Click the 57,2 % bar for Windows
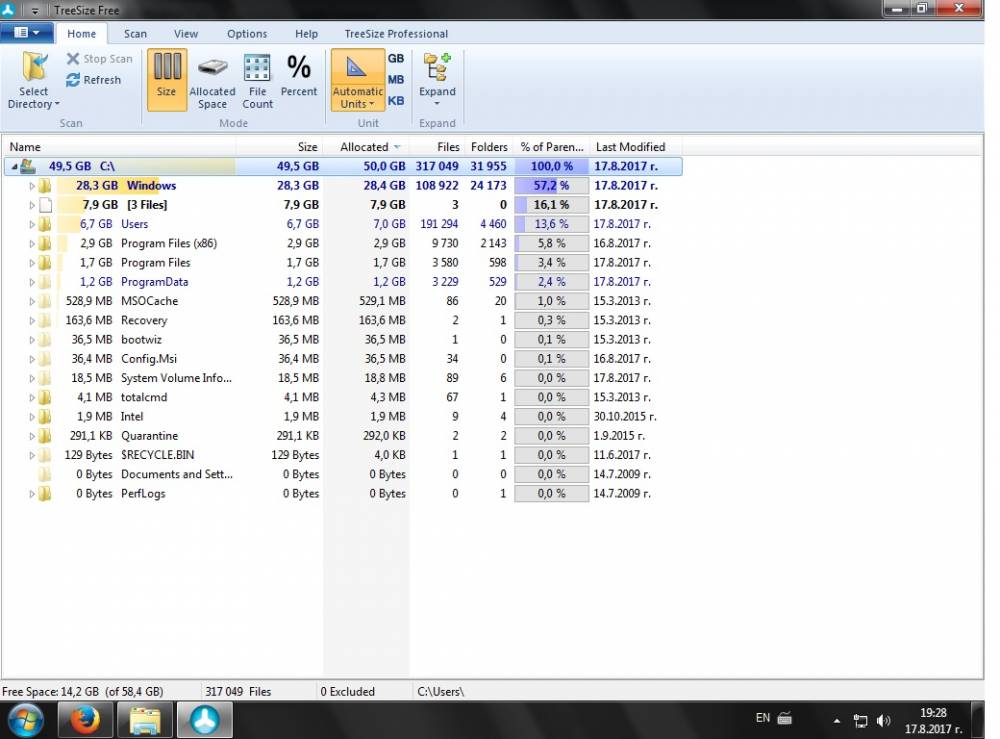1000x739 pixels. 552,186
